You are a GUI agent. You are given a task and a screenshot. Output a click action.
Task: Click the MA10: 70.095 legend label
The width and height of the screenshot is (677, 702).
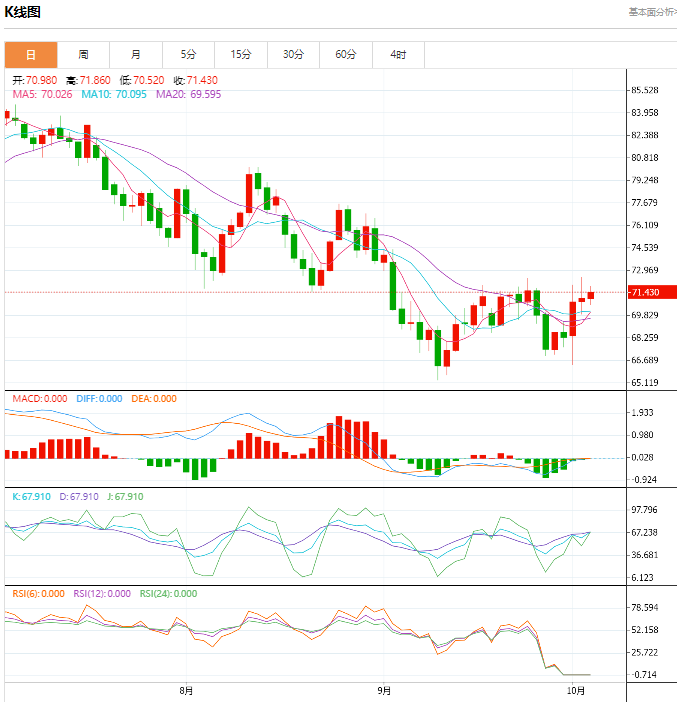(x=114, y=94)
